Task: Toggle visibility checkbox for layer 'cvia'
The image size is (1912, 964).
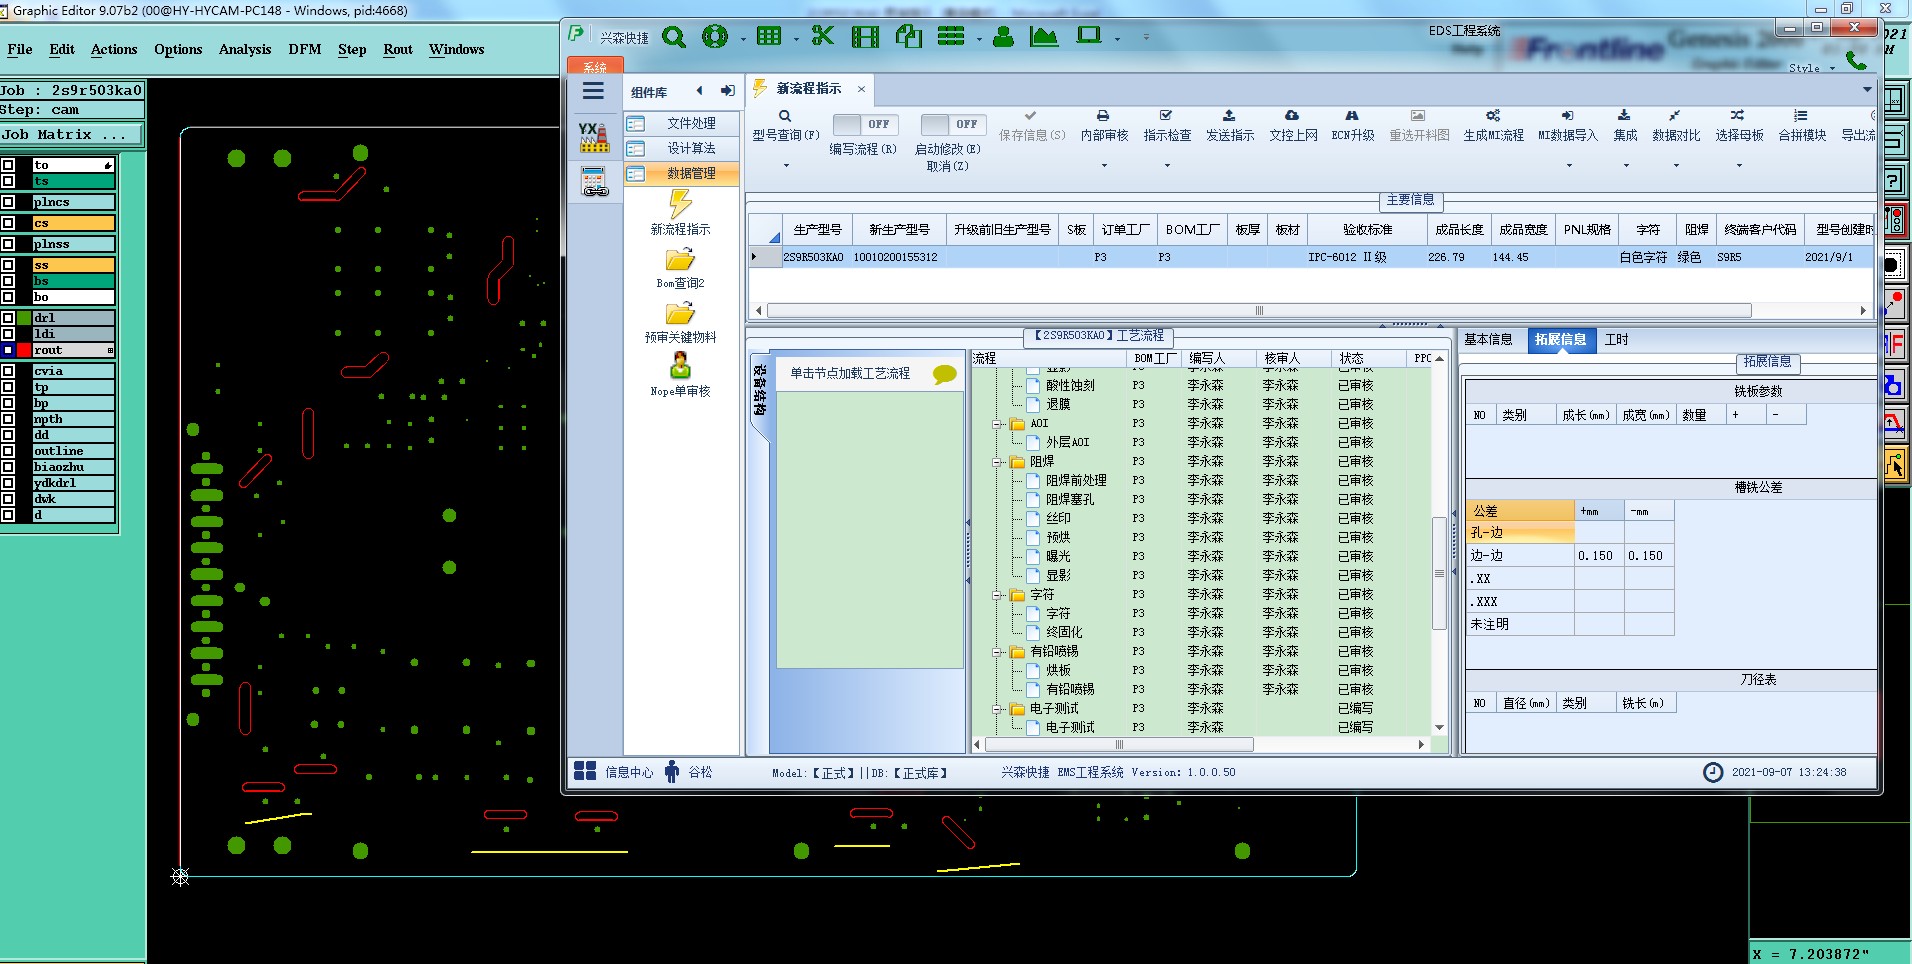Action: (8, 371)
